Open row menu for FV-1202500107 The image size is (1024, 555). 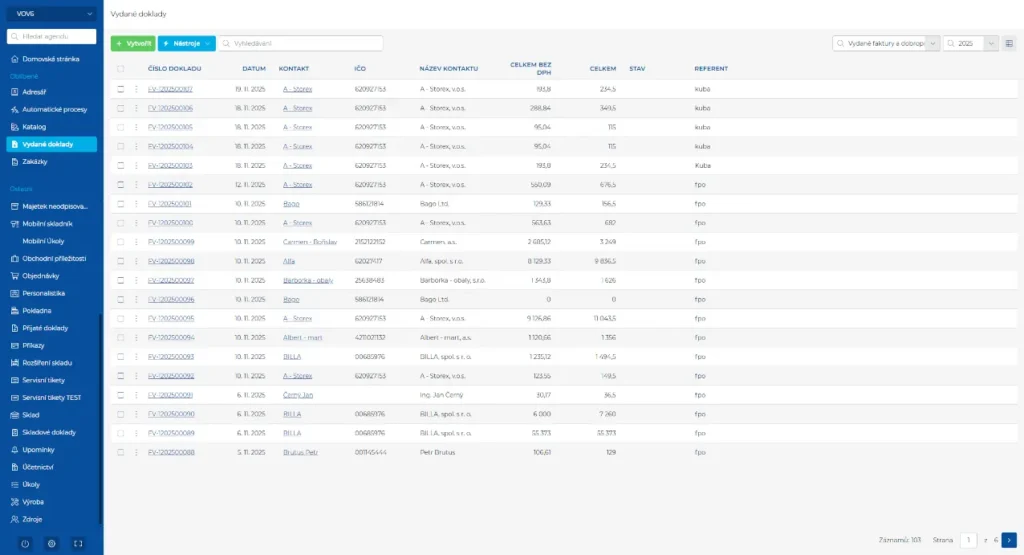(137, 89)
